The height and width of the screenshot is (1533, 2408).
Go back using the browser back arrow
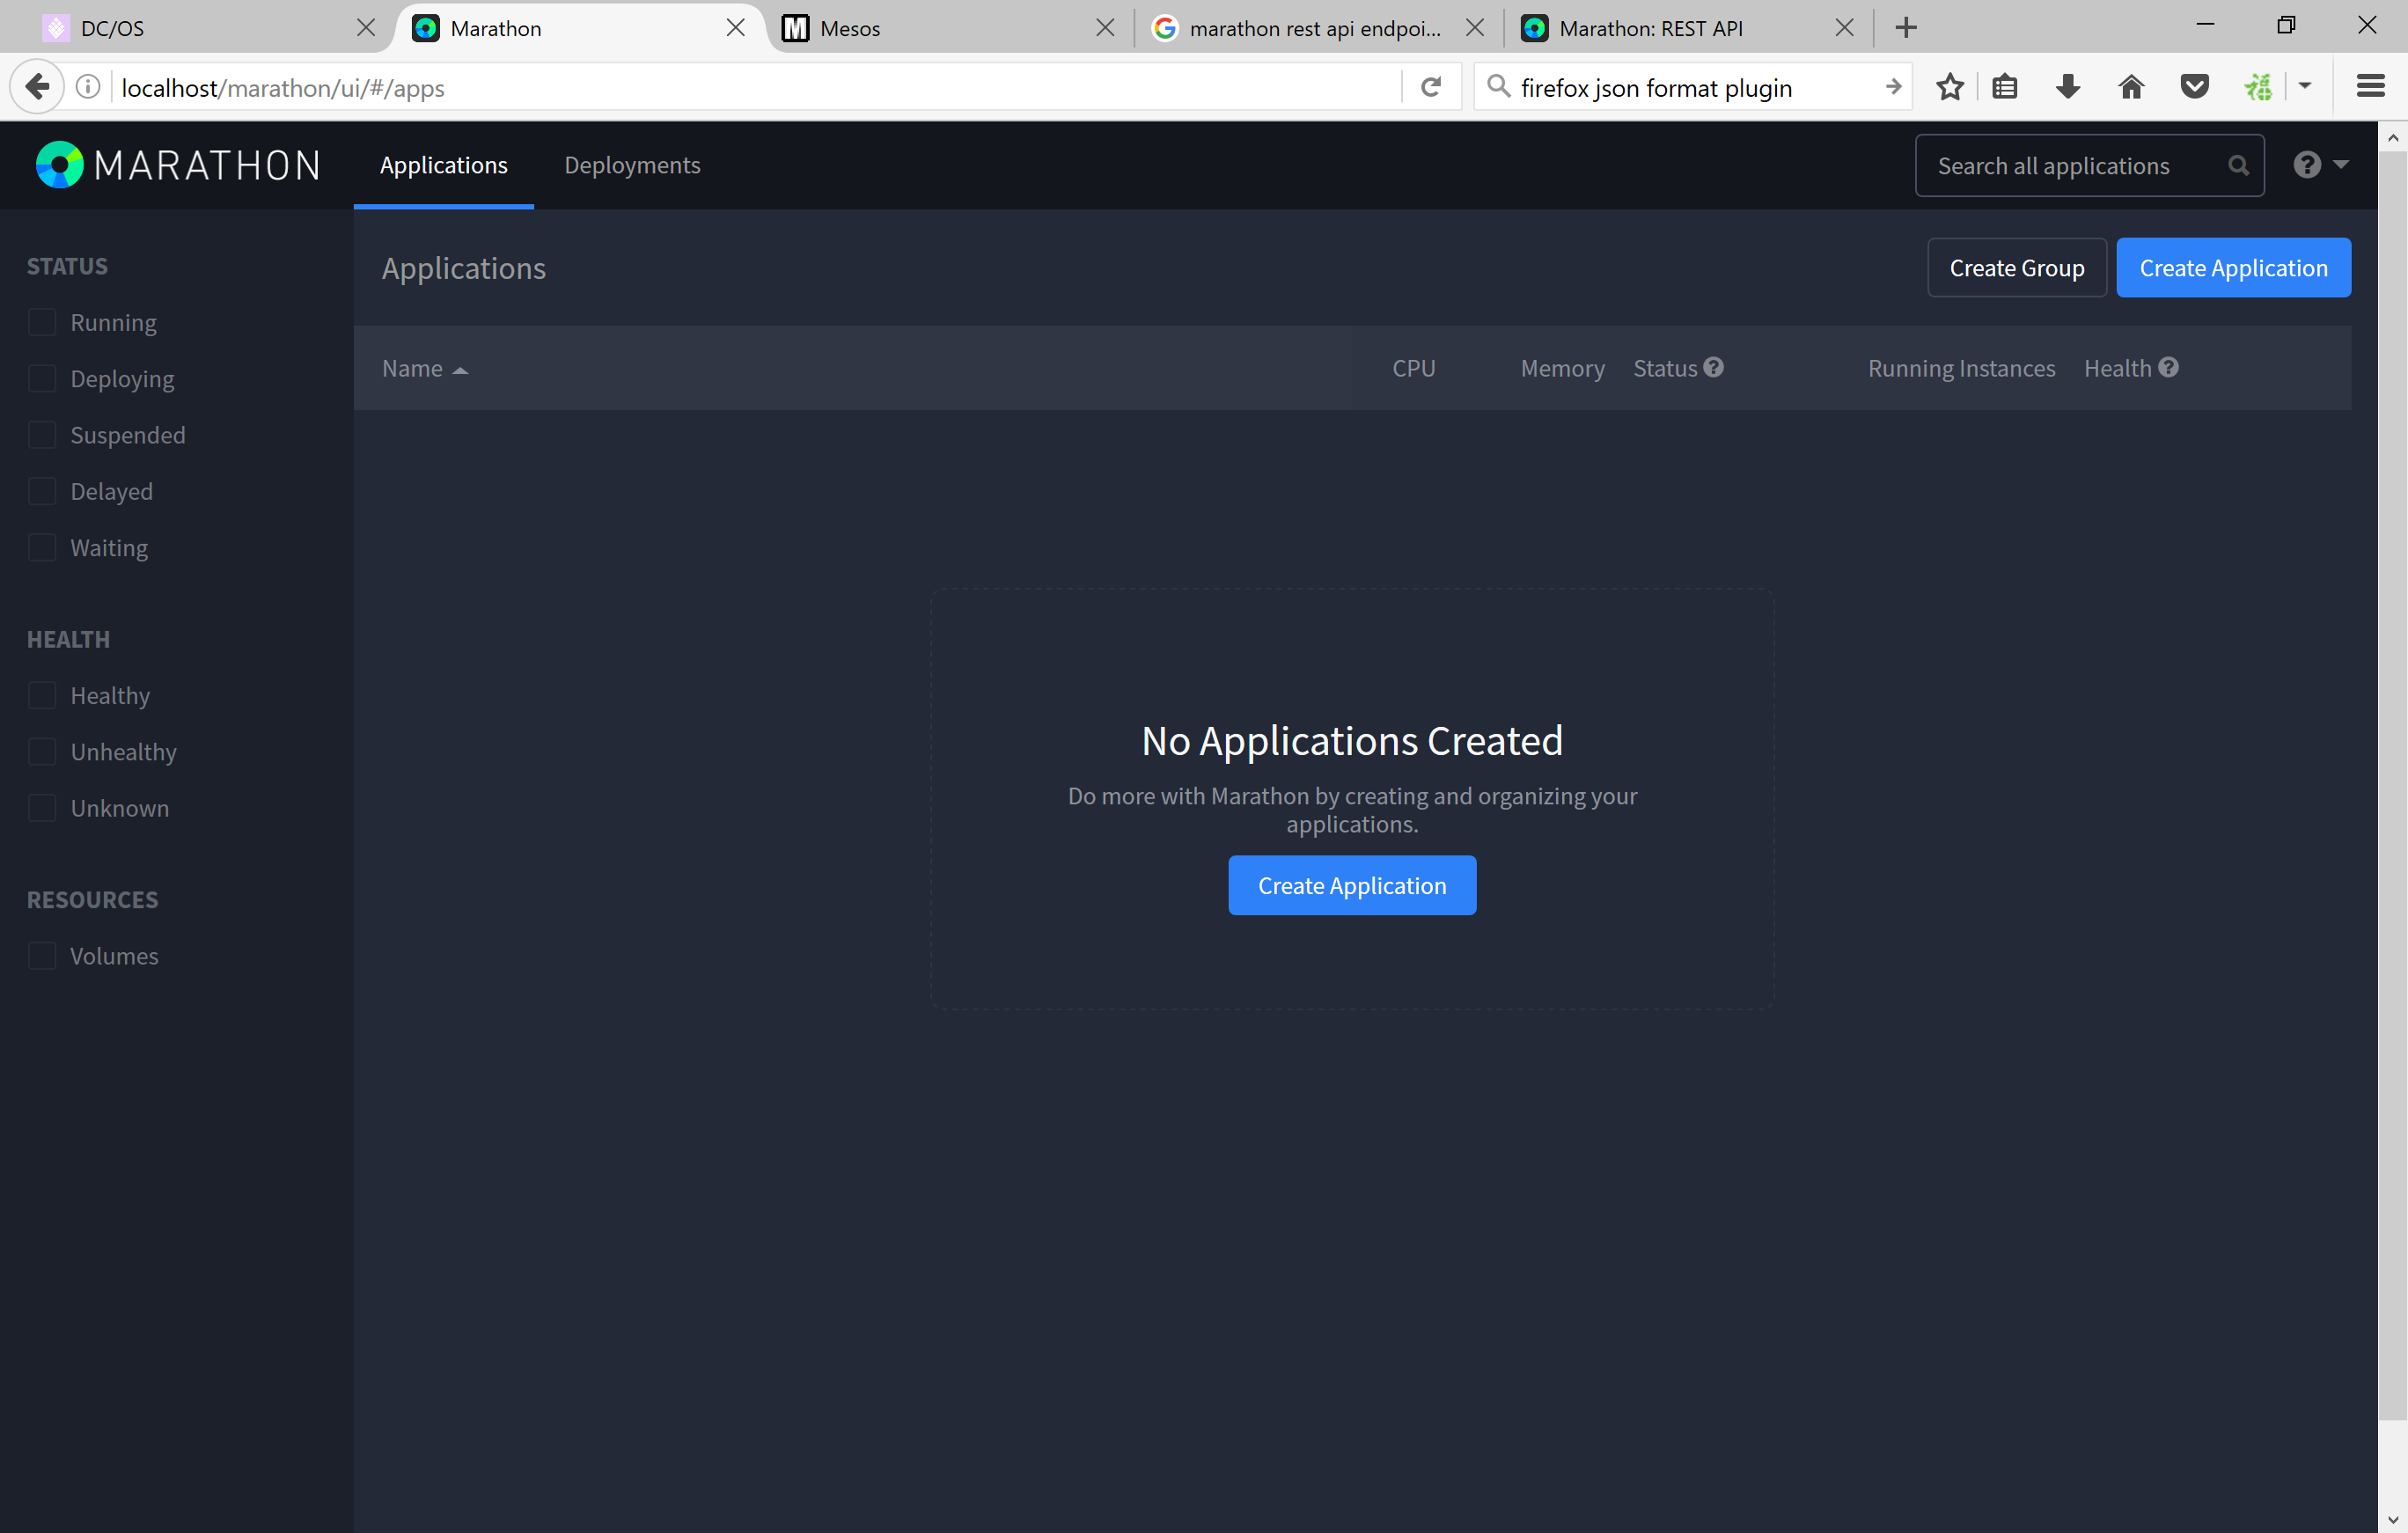click(37, 87)
